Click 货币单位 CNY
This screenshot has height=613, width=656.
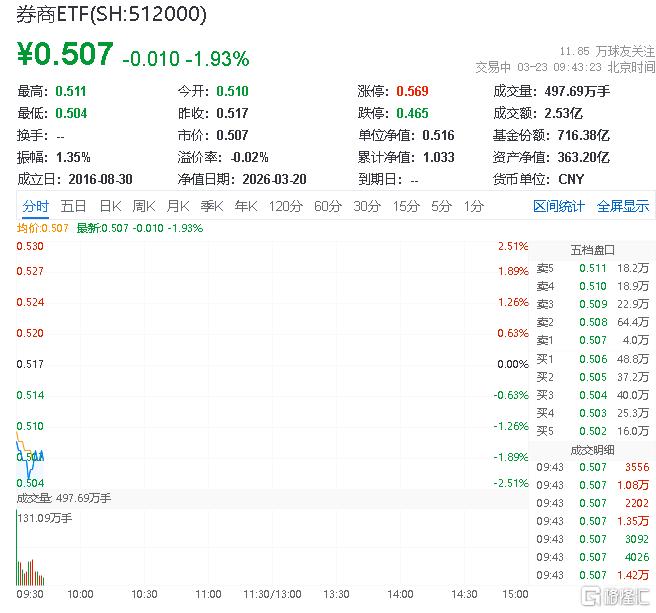[x=571, y=179]
